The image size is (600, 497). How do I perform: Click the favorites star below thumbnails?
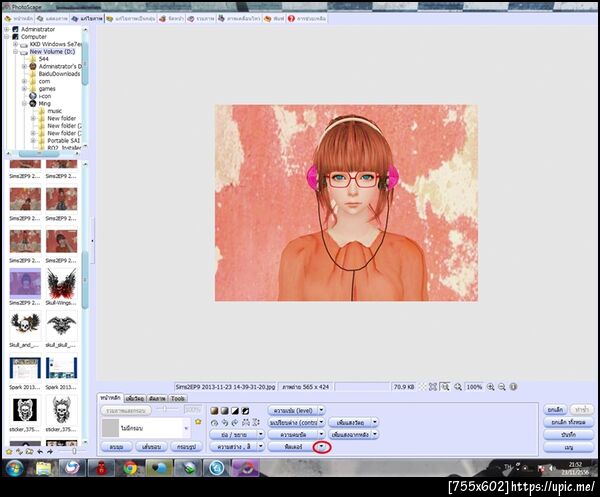(x=9, y=451)
